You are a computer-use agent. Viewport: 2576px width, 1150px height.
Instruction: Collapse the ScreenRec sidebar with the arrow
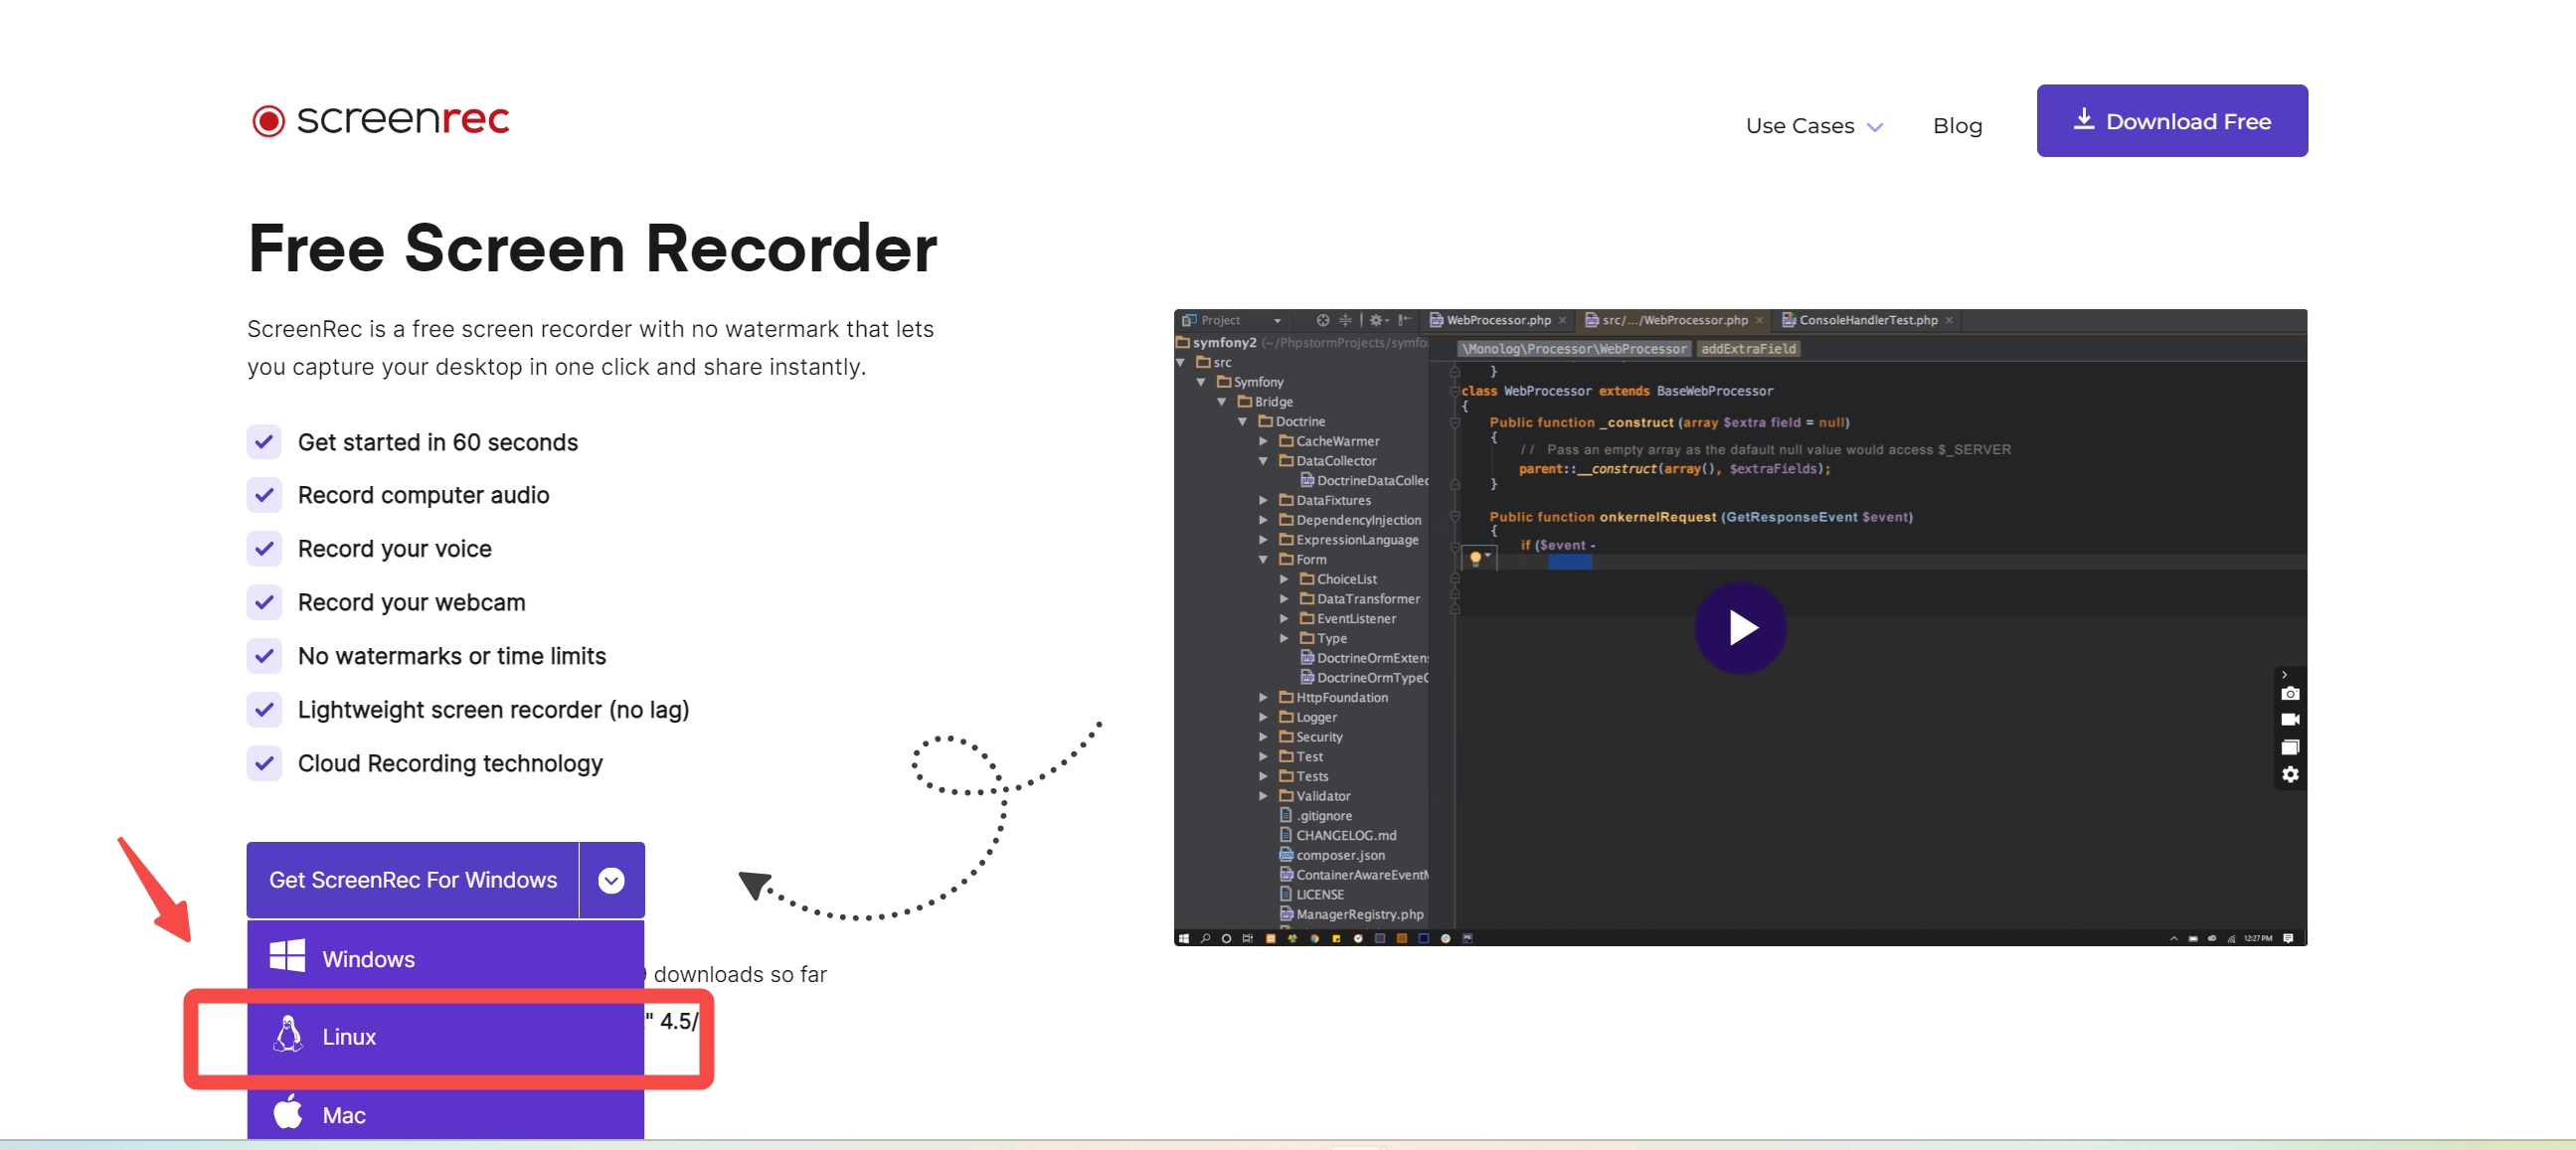[2284, 675]
